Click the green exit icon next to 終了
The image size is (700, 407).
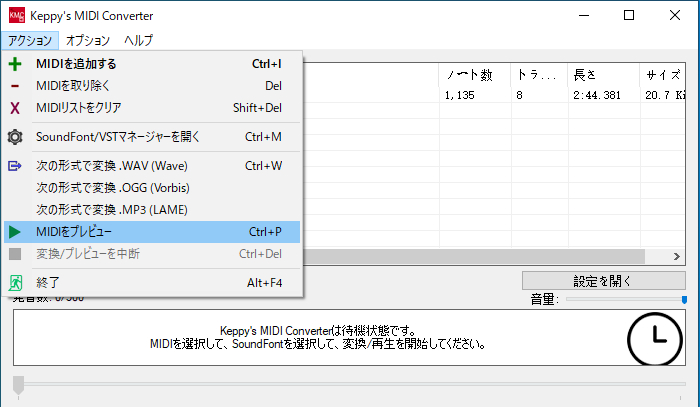(x=15, y=283)
